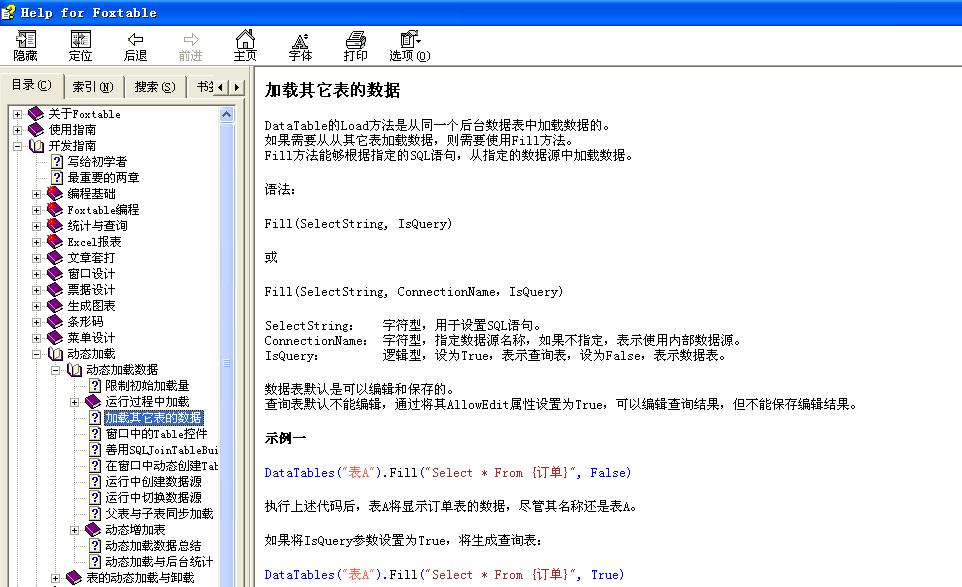
Task: Click the page icon beside 限制初始加载量
Action: [x=94, y=385]
